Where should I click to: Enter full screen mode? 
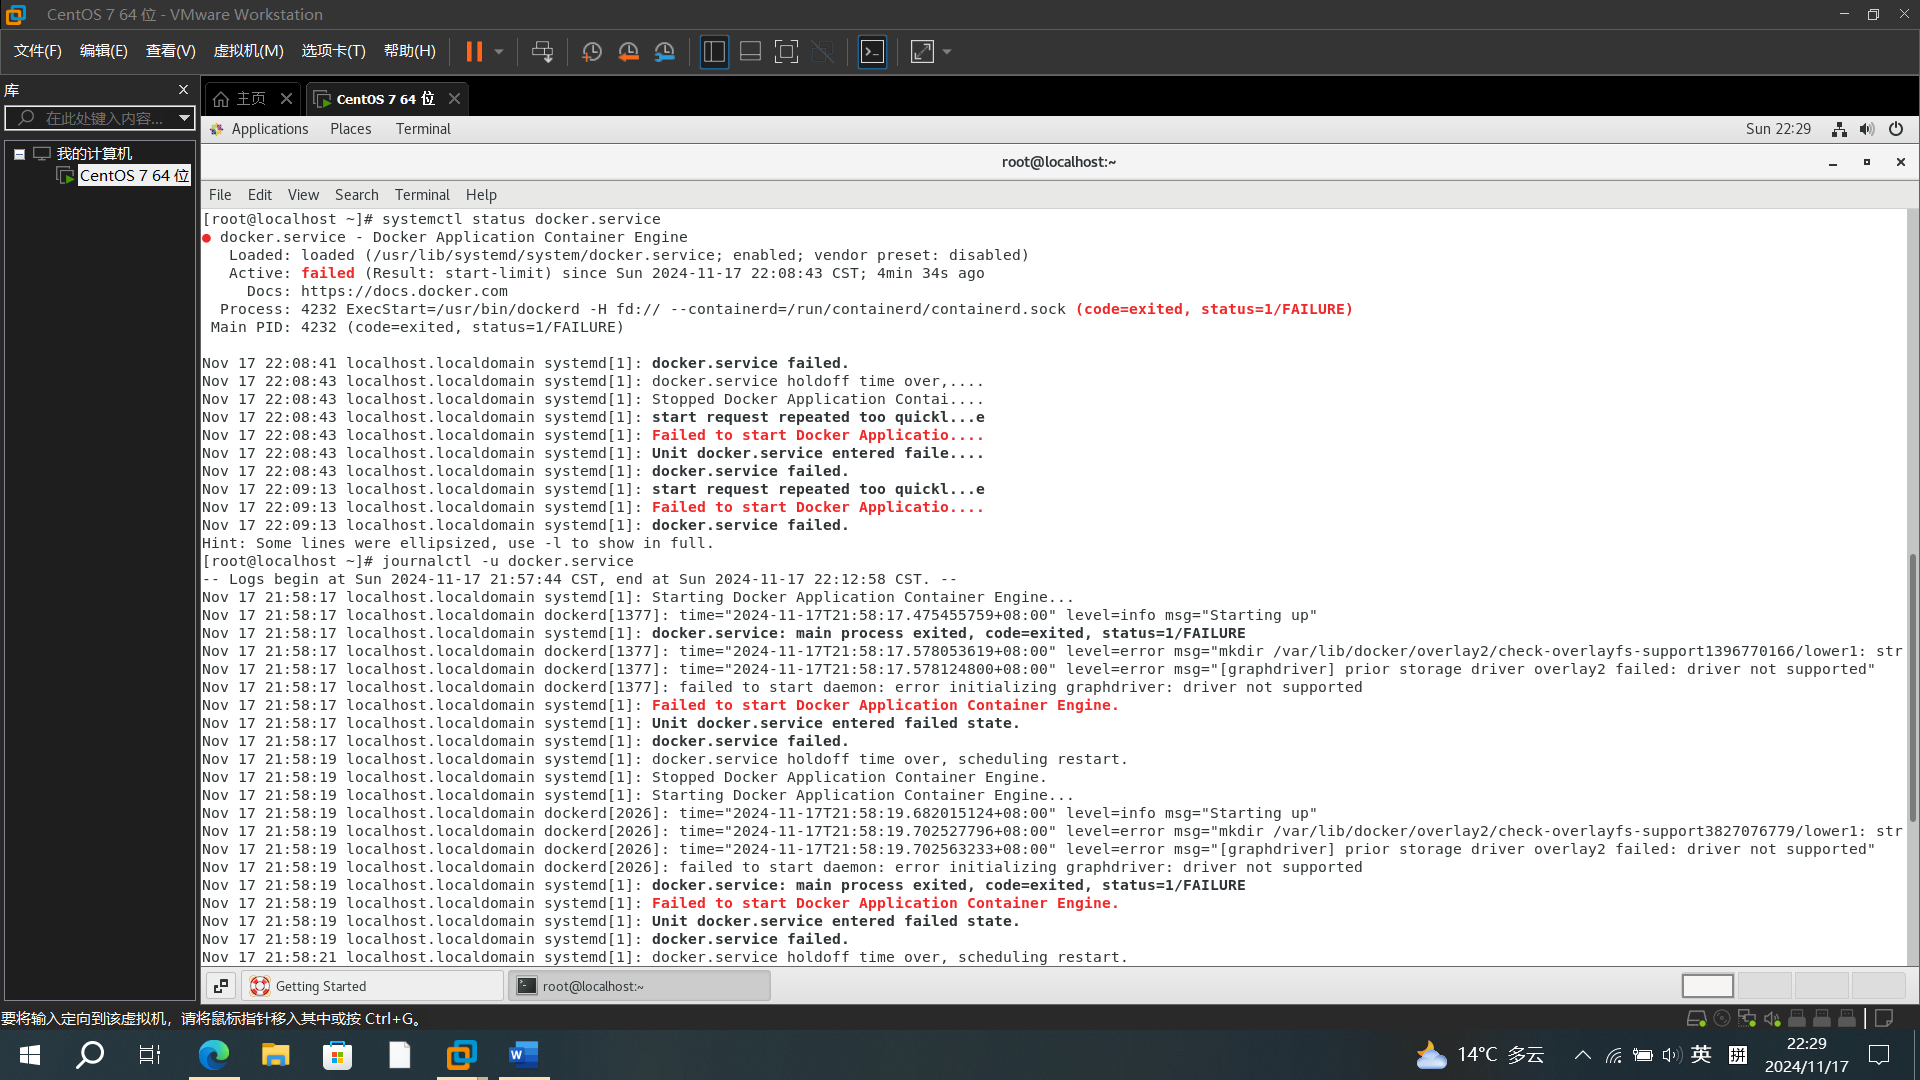[x=787, y=52]
